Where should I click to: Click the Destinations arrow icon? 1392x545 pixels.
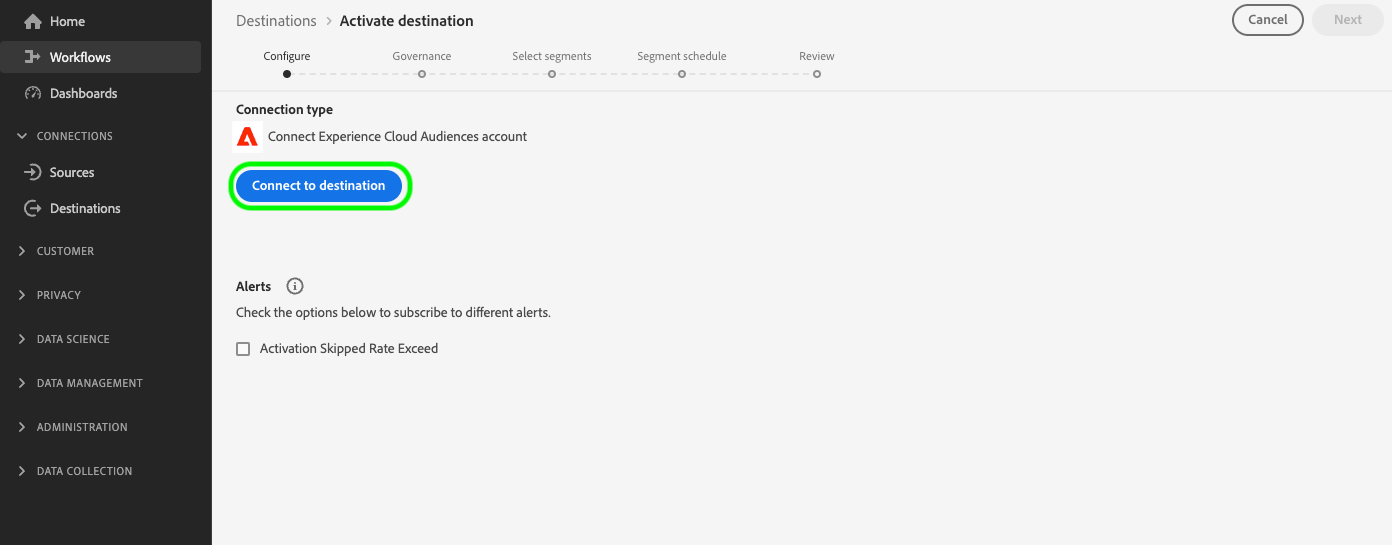click(x=32, y=208)
